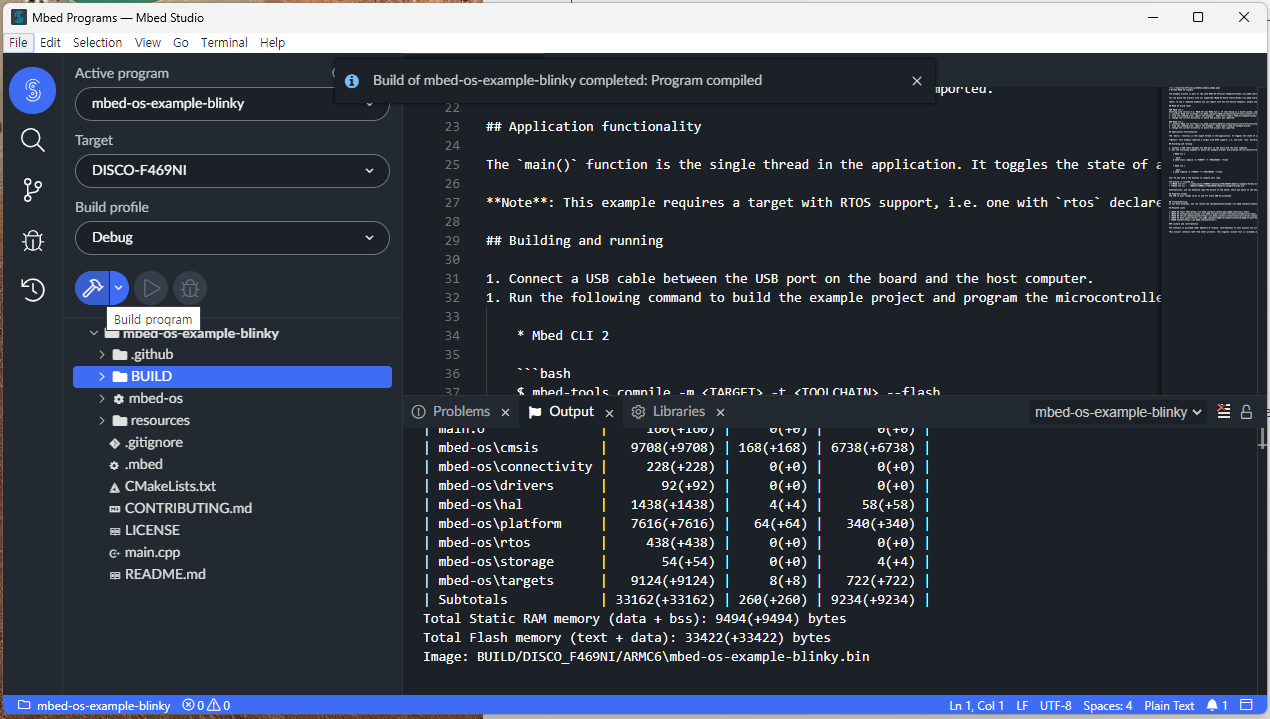Image resolution: width=1270 pixels, height=719 pixels.
Task: Click the hammer Build program button
Action: [92, 289]
